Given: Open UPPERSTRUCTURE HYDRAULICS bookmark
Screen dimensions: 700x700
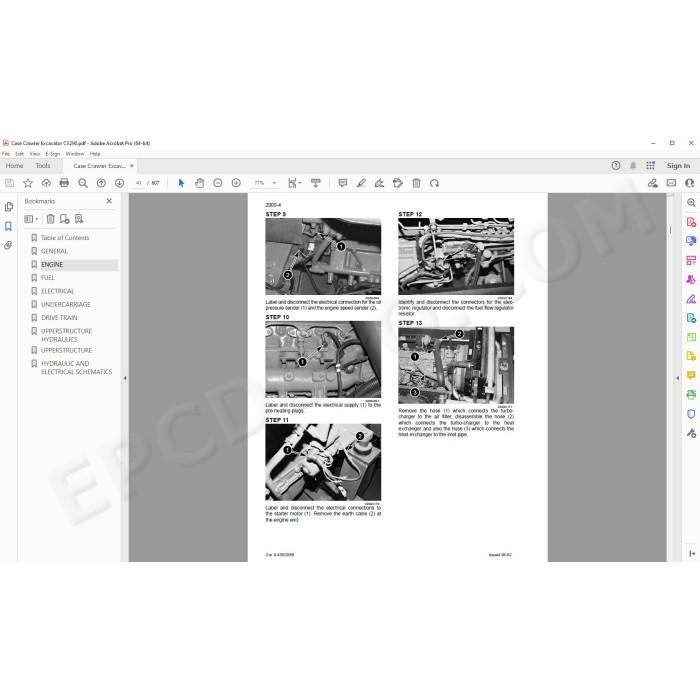Looking at the screenshot, I should pos(66,335).
